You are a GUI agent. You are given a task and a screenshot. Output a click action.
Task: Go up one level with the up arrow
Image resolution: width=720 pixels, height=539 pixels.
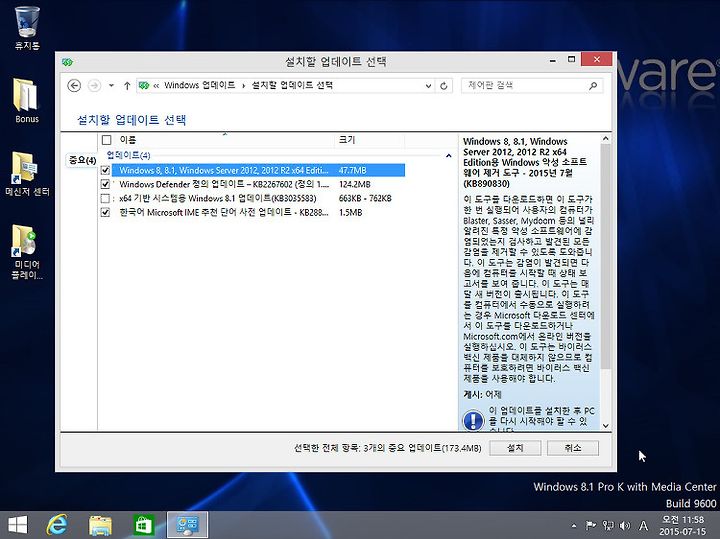pyautogui.click(x=127, y=85)
